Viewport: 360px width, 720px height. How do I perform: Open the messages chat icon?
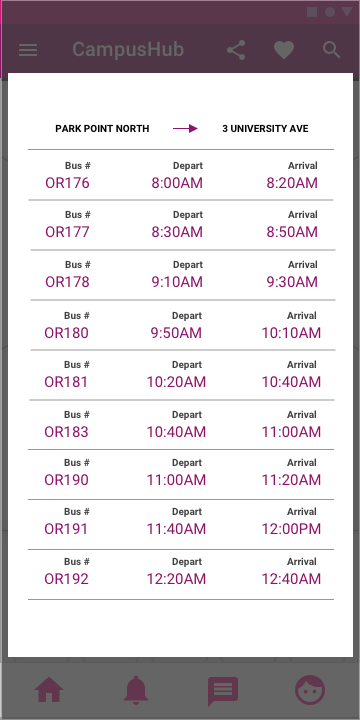click(223, 691)
